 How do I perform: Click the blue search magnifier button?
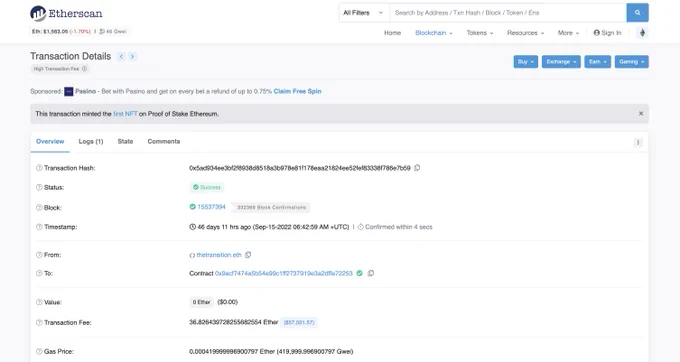(638, 13)
